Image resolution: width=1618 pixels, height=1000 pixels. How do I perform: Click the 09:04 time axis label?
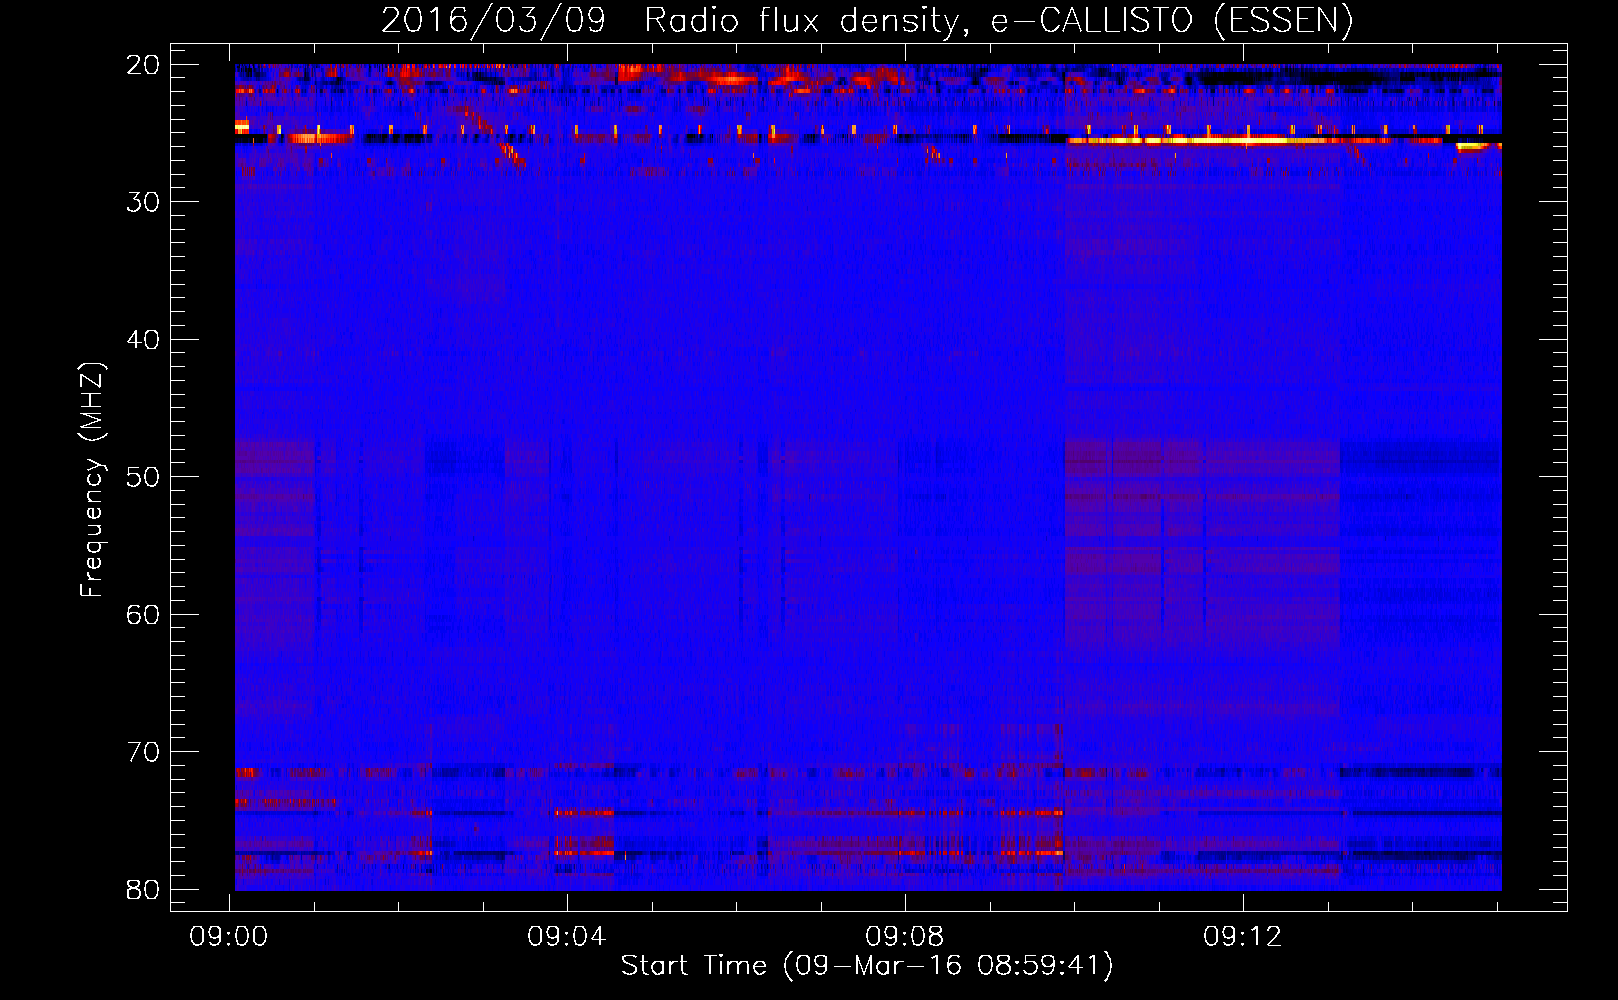point(567,937)
